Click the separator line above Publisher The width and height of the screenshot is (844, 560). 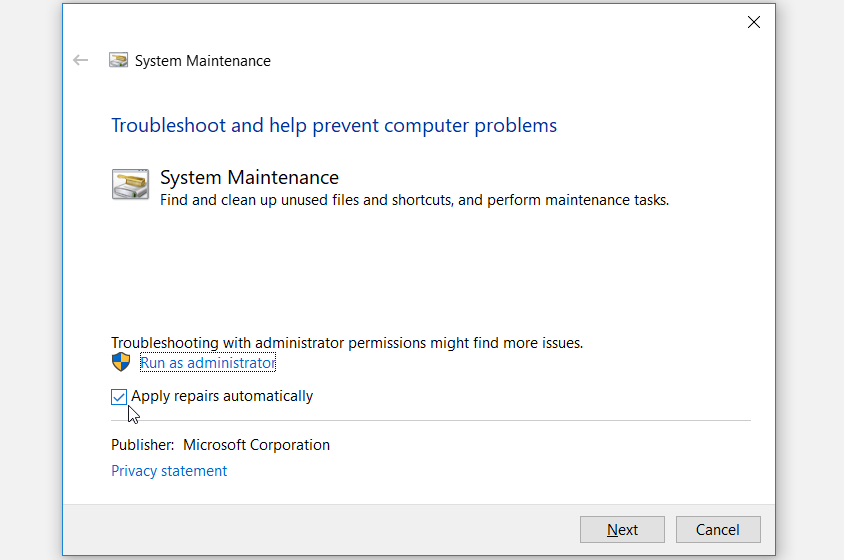click(x=430, y=421)
